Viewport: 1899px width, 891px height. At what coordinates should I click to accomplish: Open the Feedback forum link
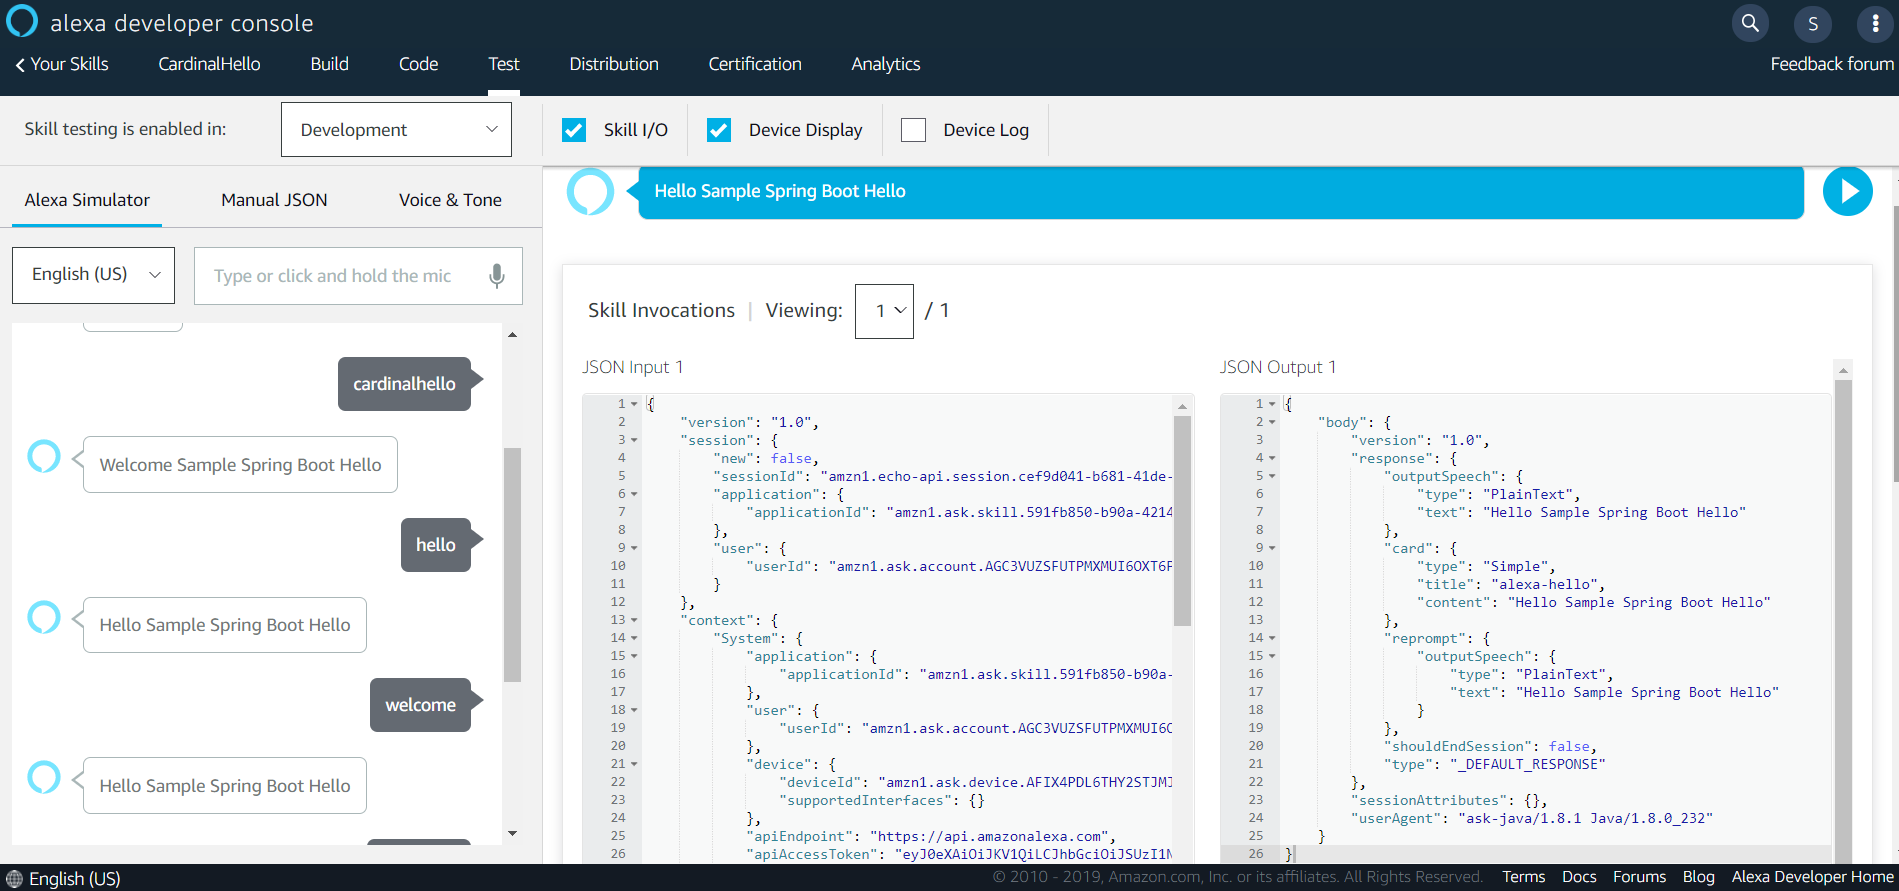coord(1832,64)
